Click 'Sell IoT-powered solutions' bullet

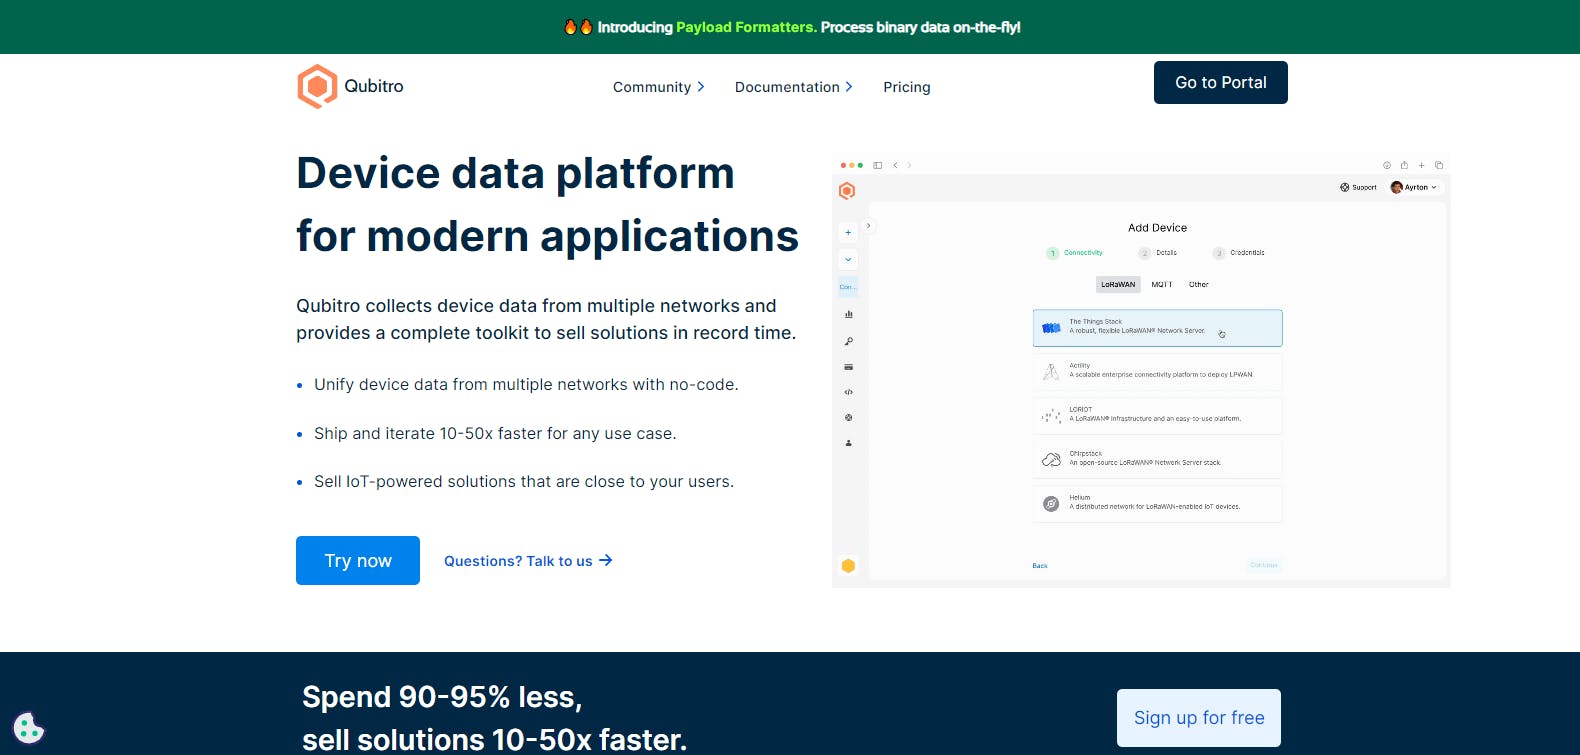point(524,482)
